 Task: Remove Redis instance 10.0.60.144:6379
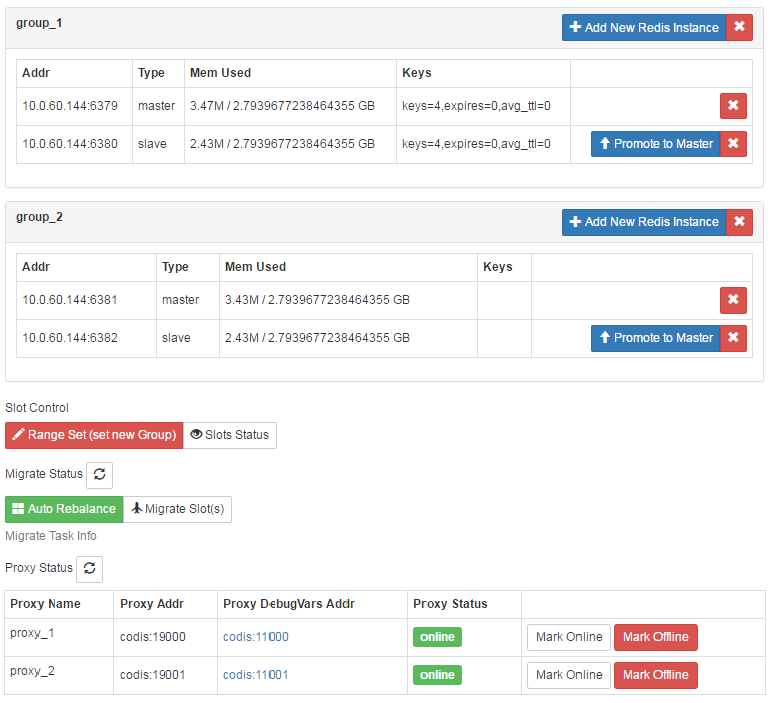[733, 106]
